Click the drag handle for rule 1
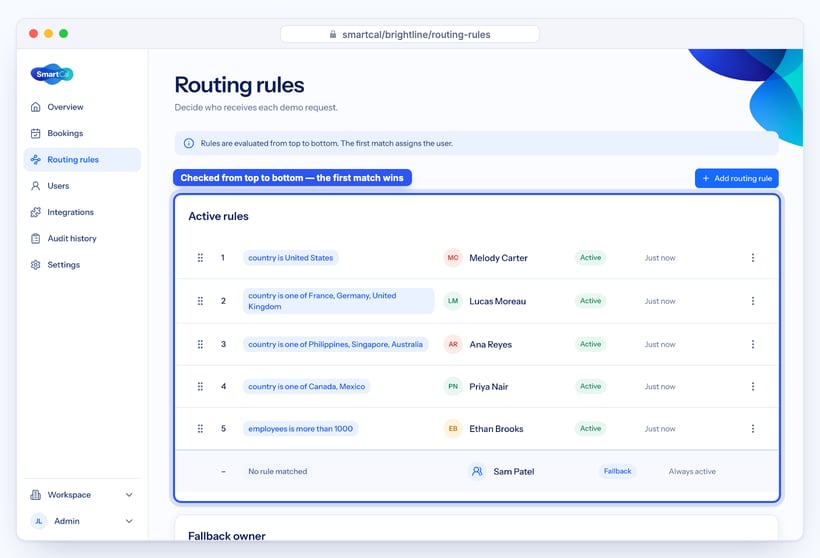 (x=200, y=258)
